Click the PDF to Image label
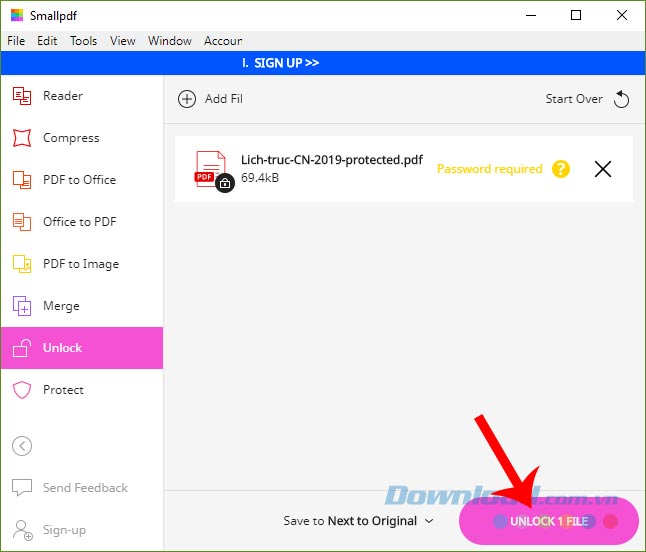Screen dimensions: 646x552 [81, 264]
